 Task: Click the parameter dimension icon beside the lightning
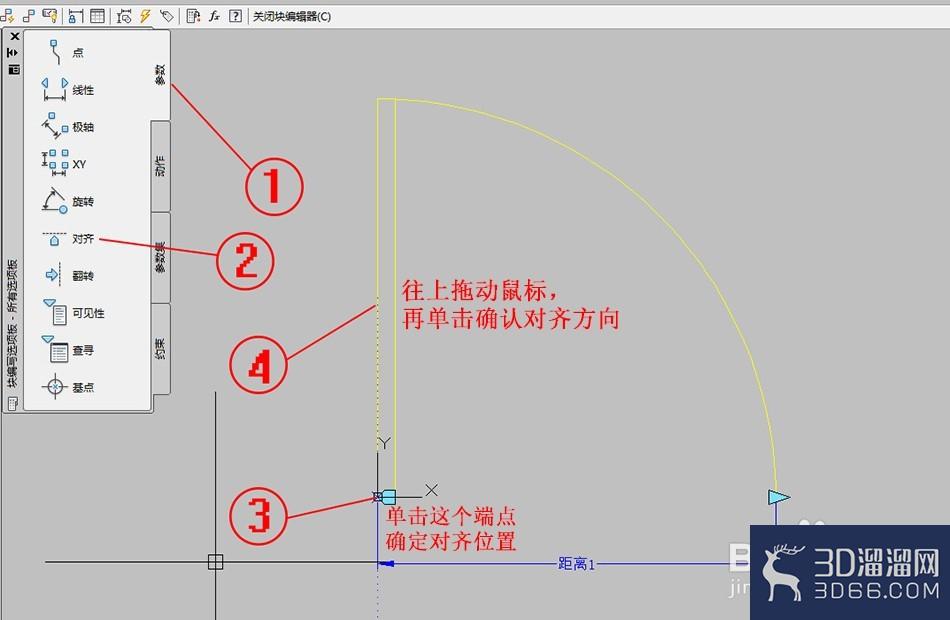[124, 16]
